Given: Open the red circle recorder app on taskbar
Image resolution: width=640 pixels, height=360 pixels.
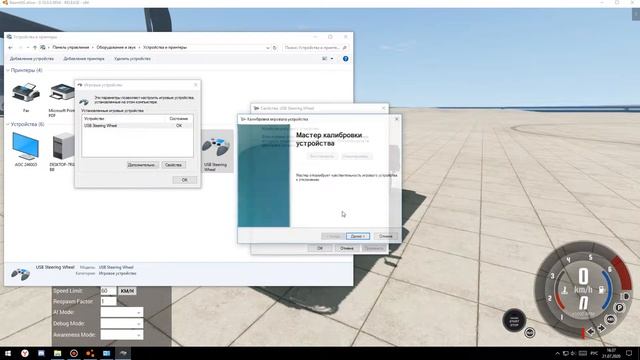Looking at the screenshot, I should (74, 353).
